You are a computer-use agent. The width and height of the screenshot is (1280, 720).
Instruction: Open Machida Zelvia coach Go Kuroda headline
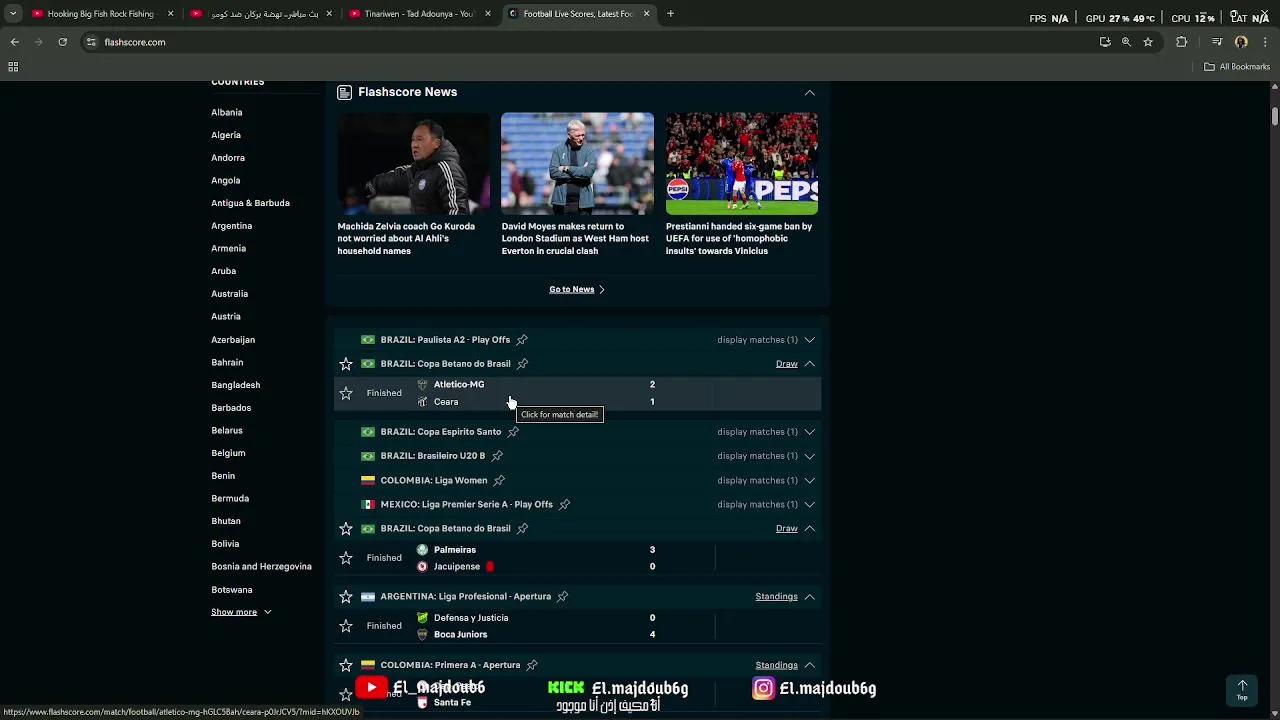pos(406,239)
